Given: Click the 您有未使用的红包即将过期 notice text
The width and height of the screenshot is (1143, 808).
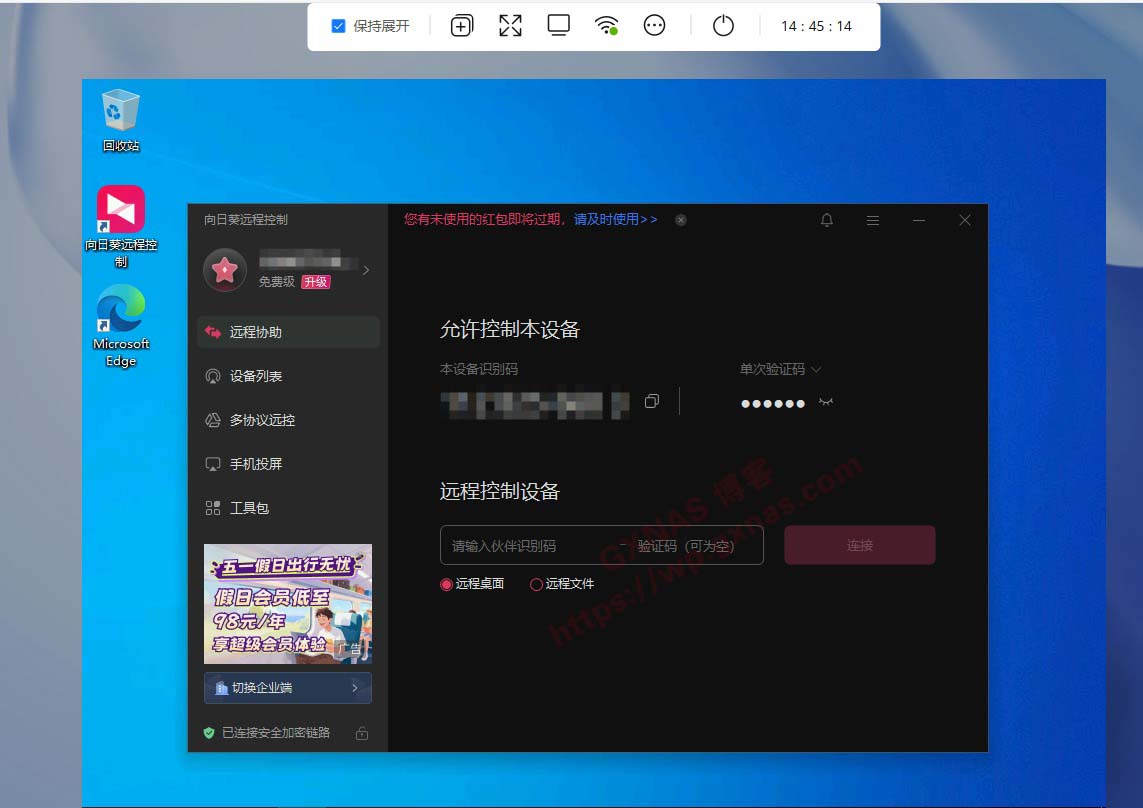Looking at the screenshot, I should (485, 220).
